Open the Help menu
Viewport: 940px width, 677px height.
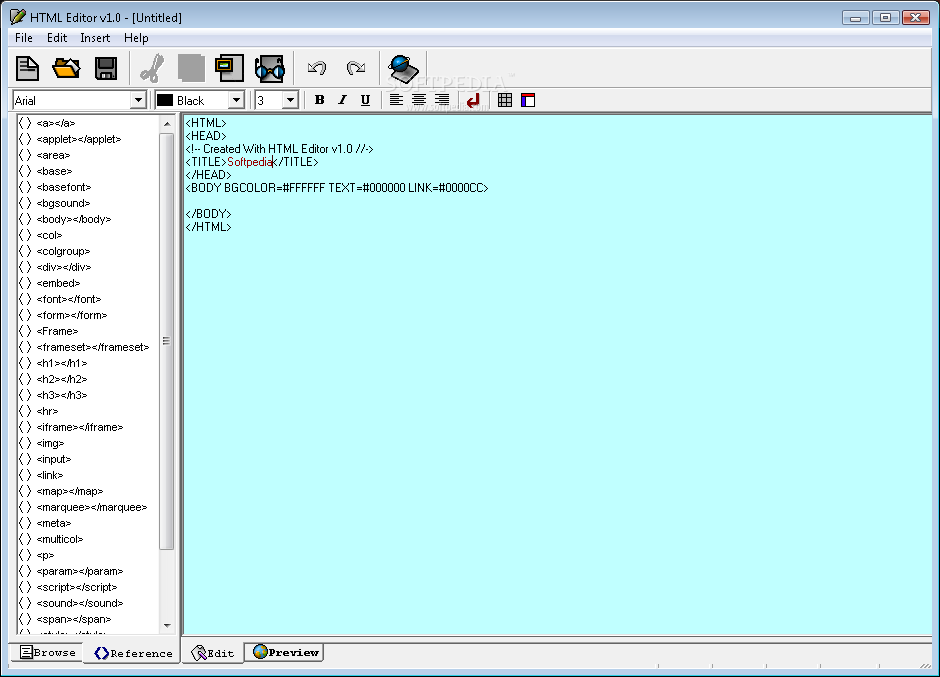point(136,38)
